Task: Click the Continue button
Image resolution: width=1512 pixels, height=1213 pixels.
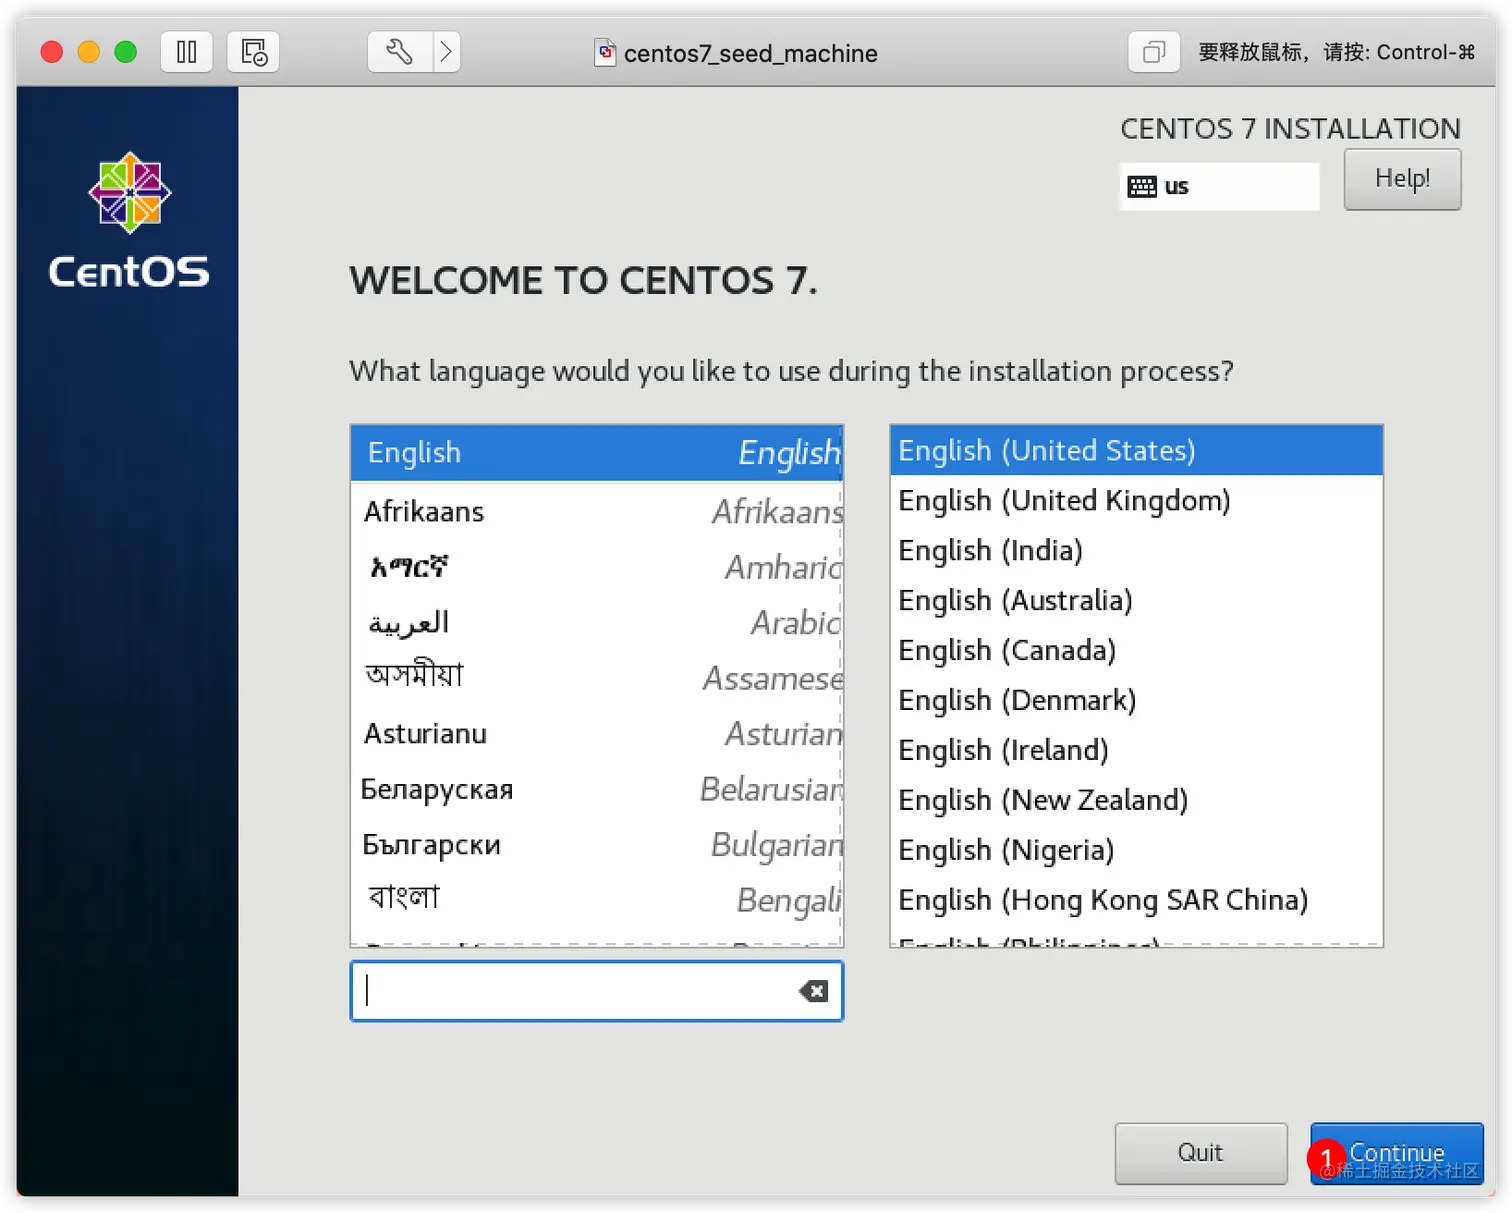Action: [x=1397, y=1153]
